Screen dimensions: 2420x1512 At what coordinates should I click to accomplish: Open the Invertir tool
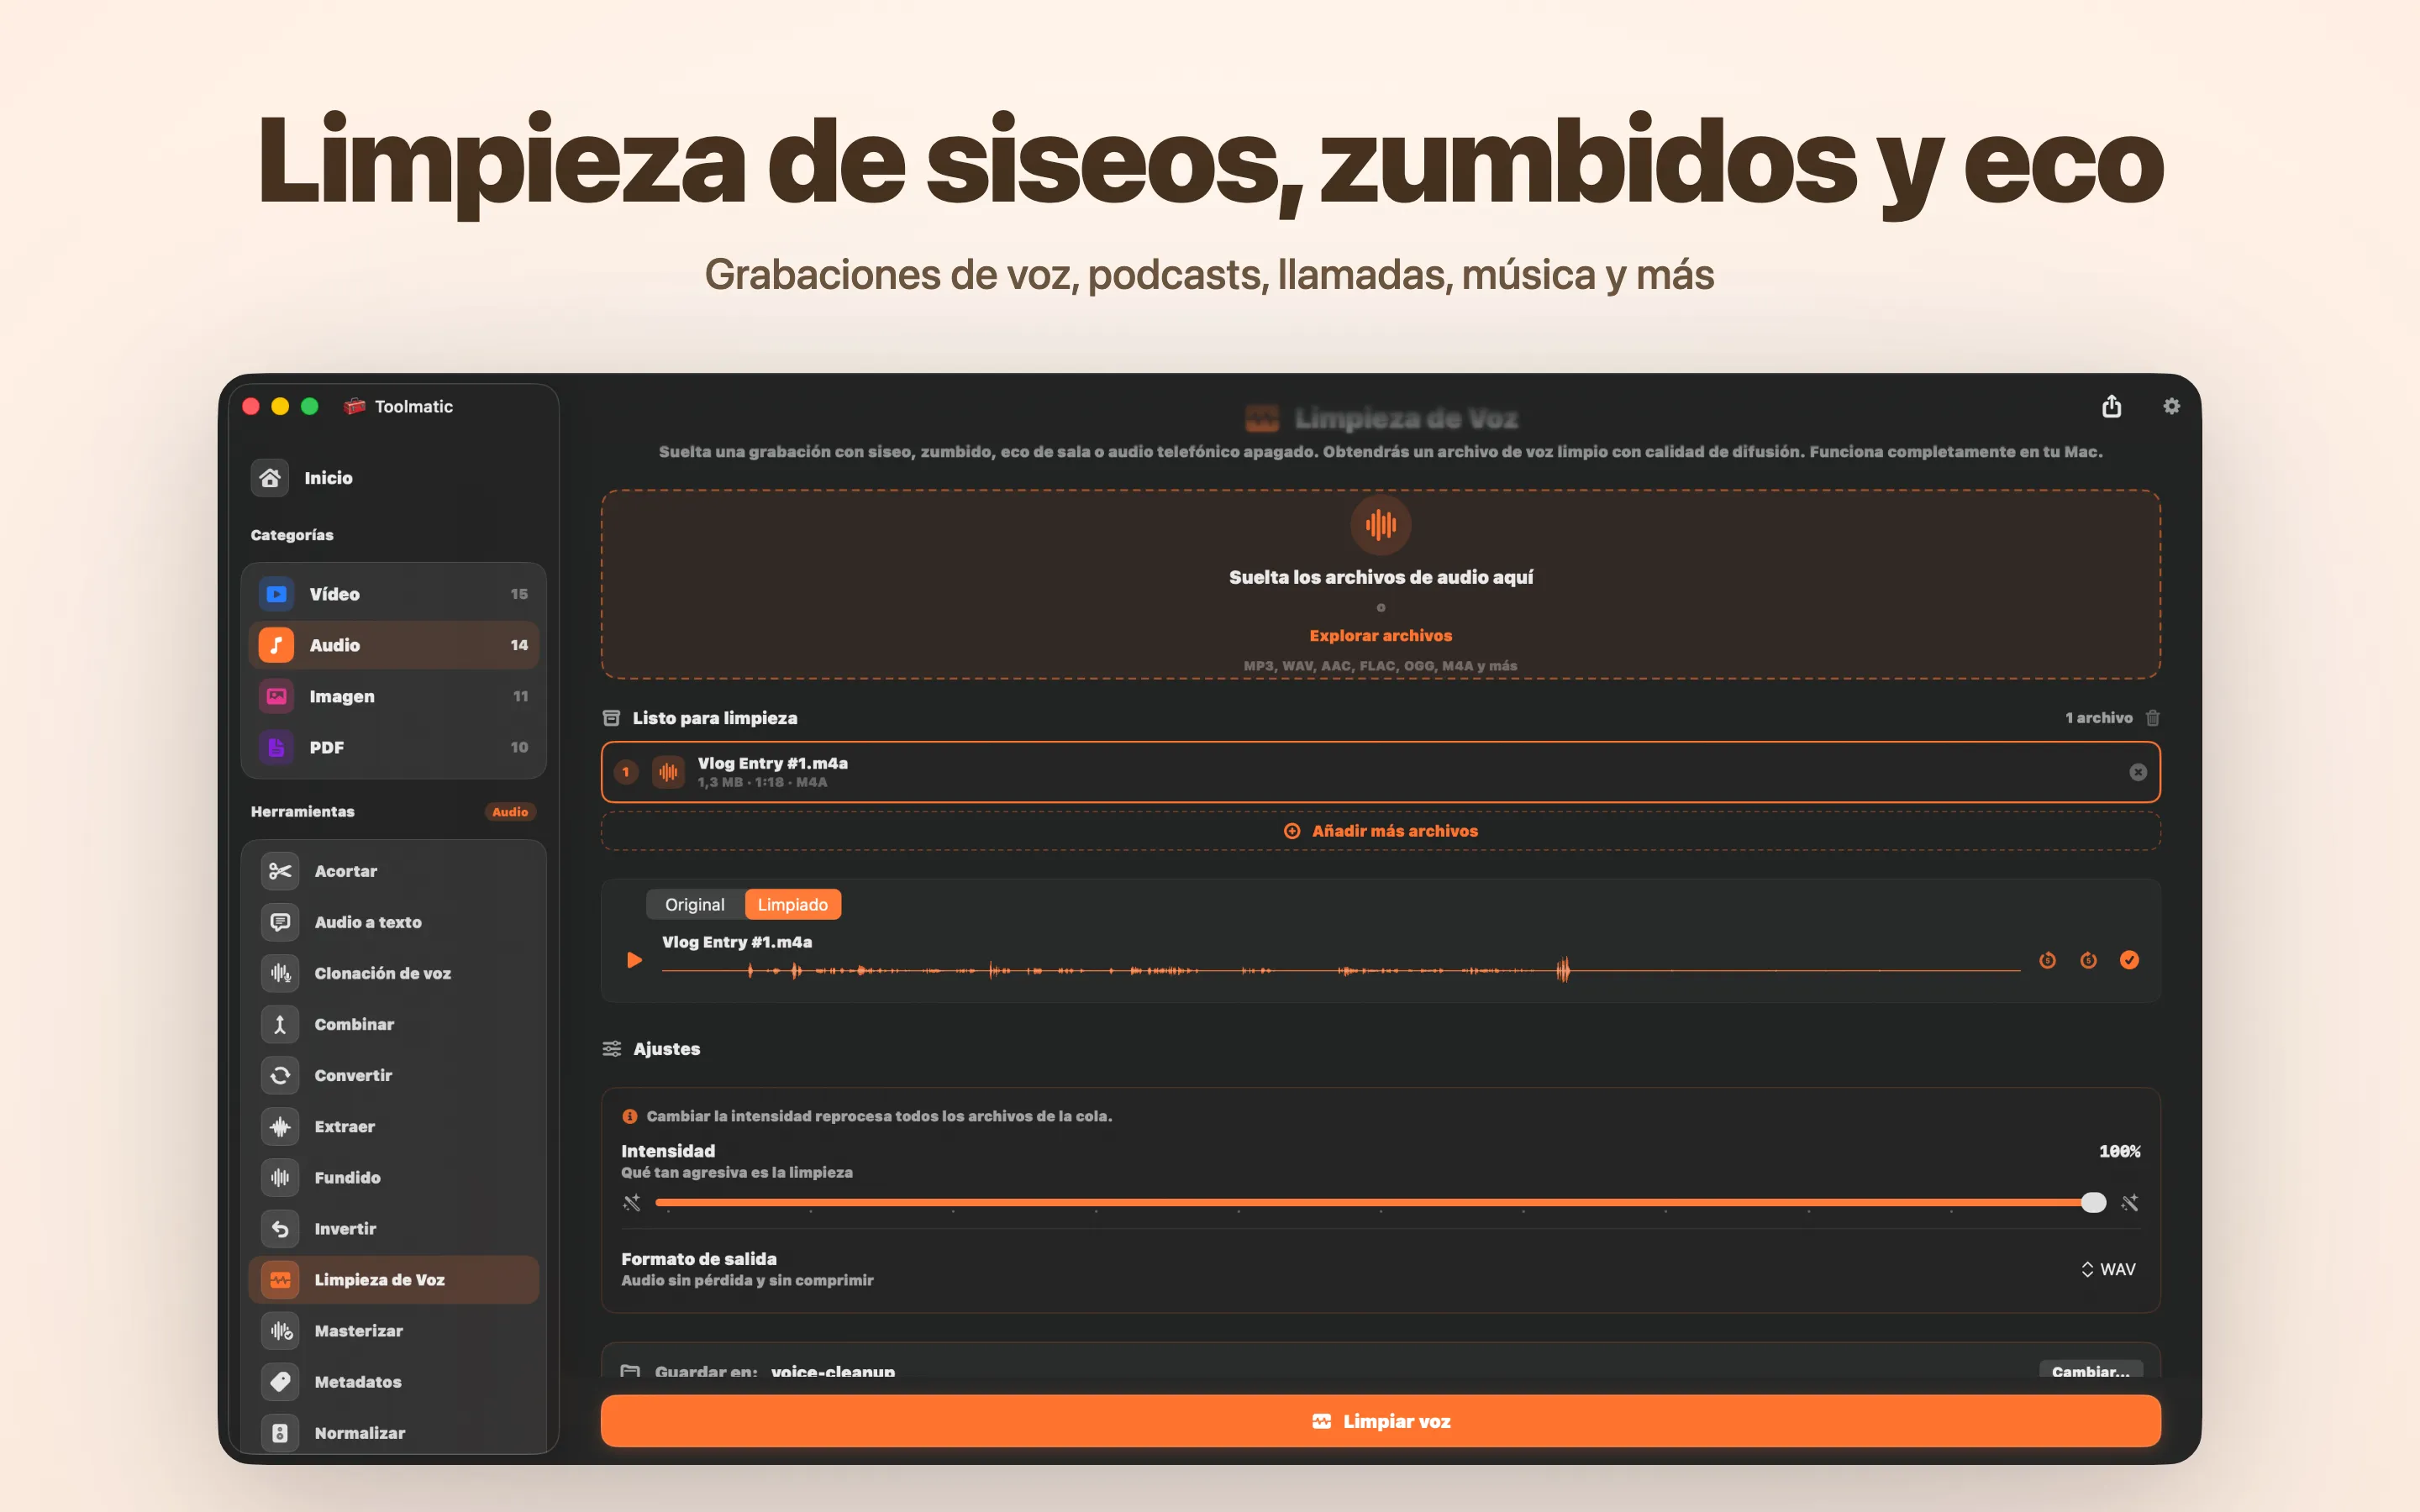point(393,1228)
